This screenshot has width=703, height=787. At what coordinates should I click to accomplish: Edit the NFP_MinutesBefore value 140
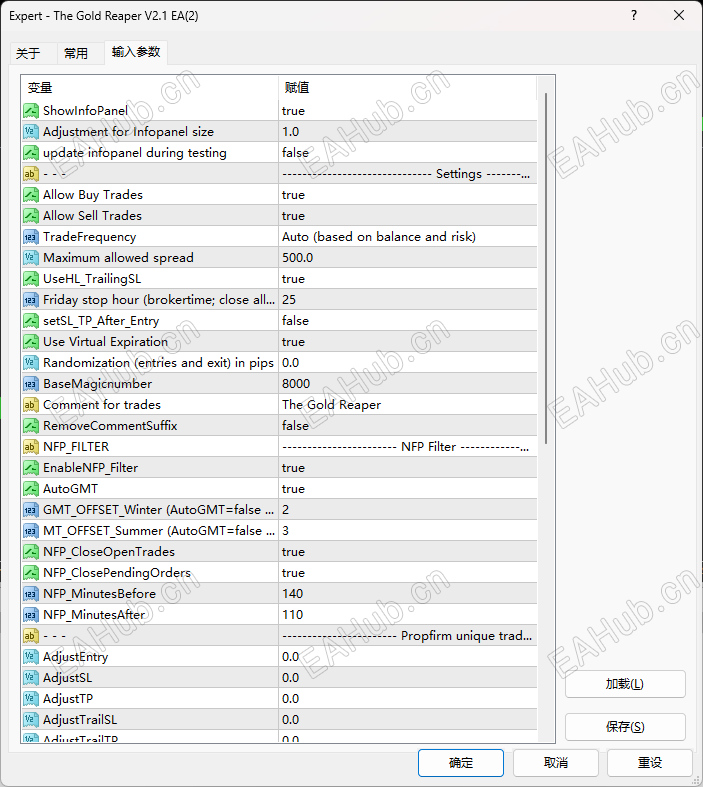click(x=407, y=594)
